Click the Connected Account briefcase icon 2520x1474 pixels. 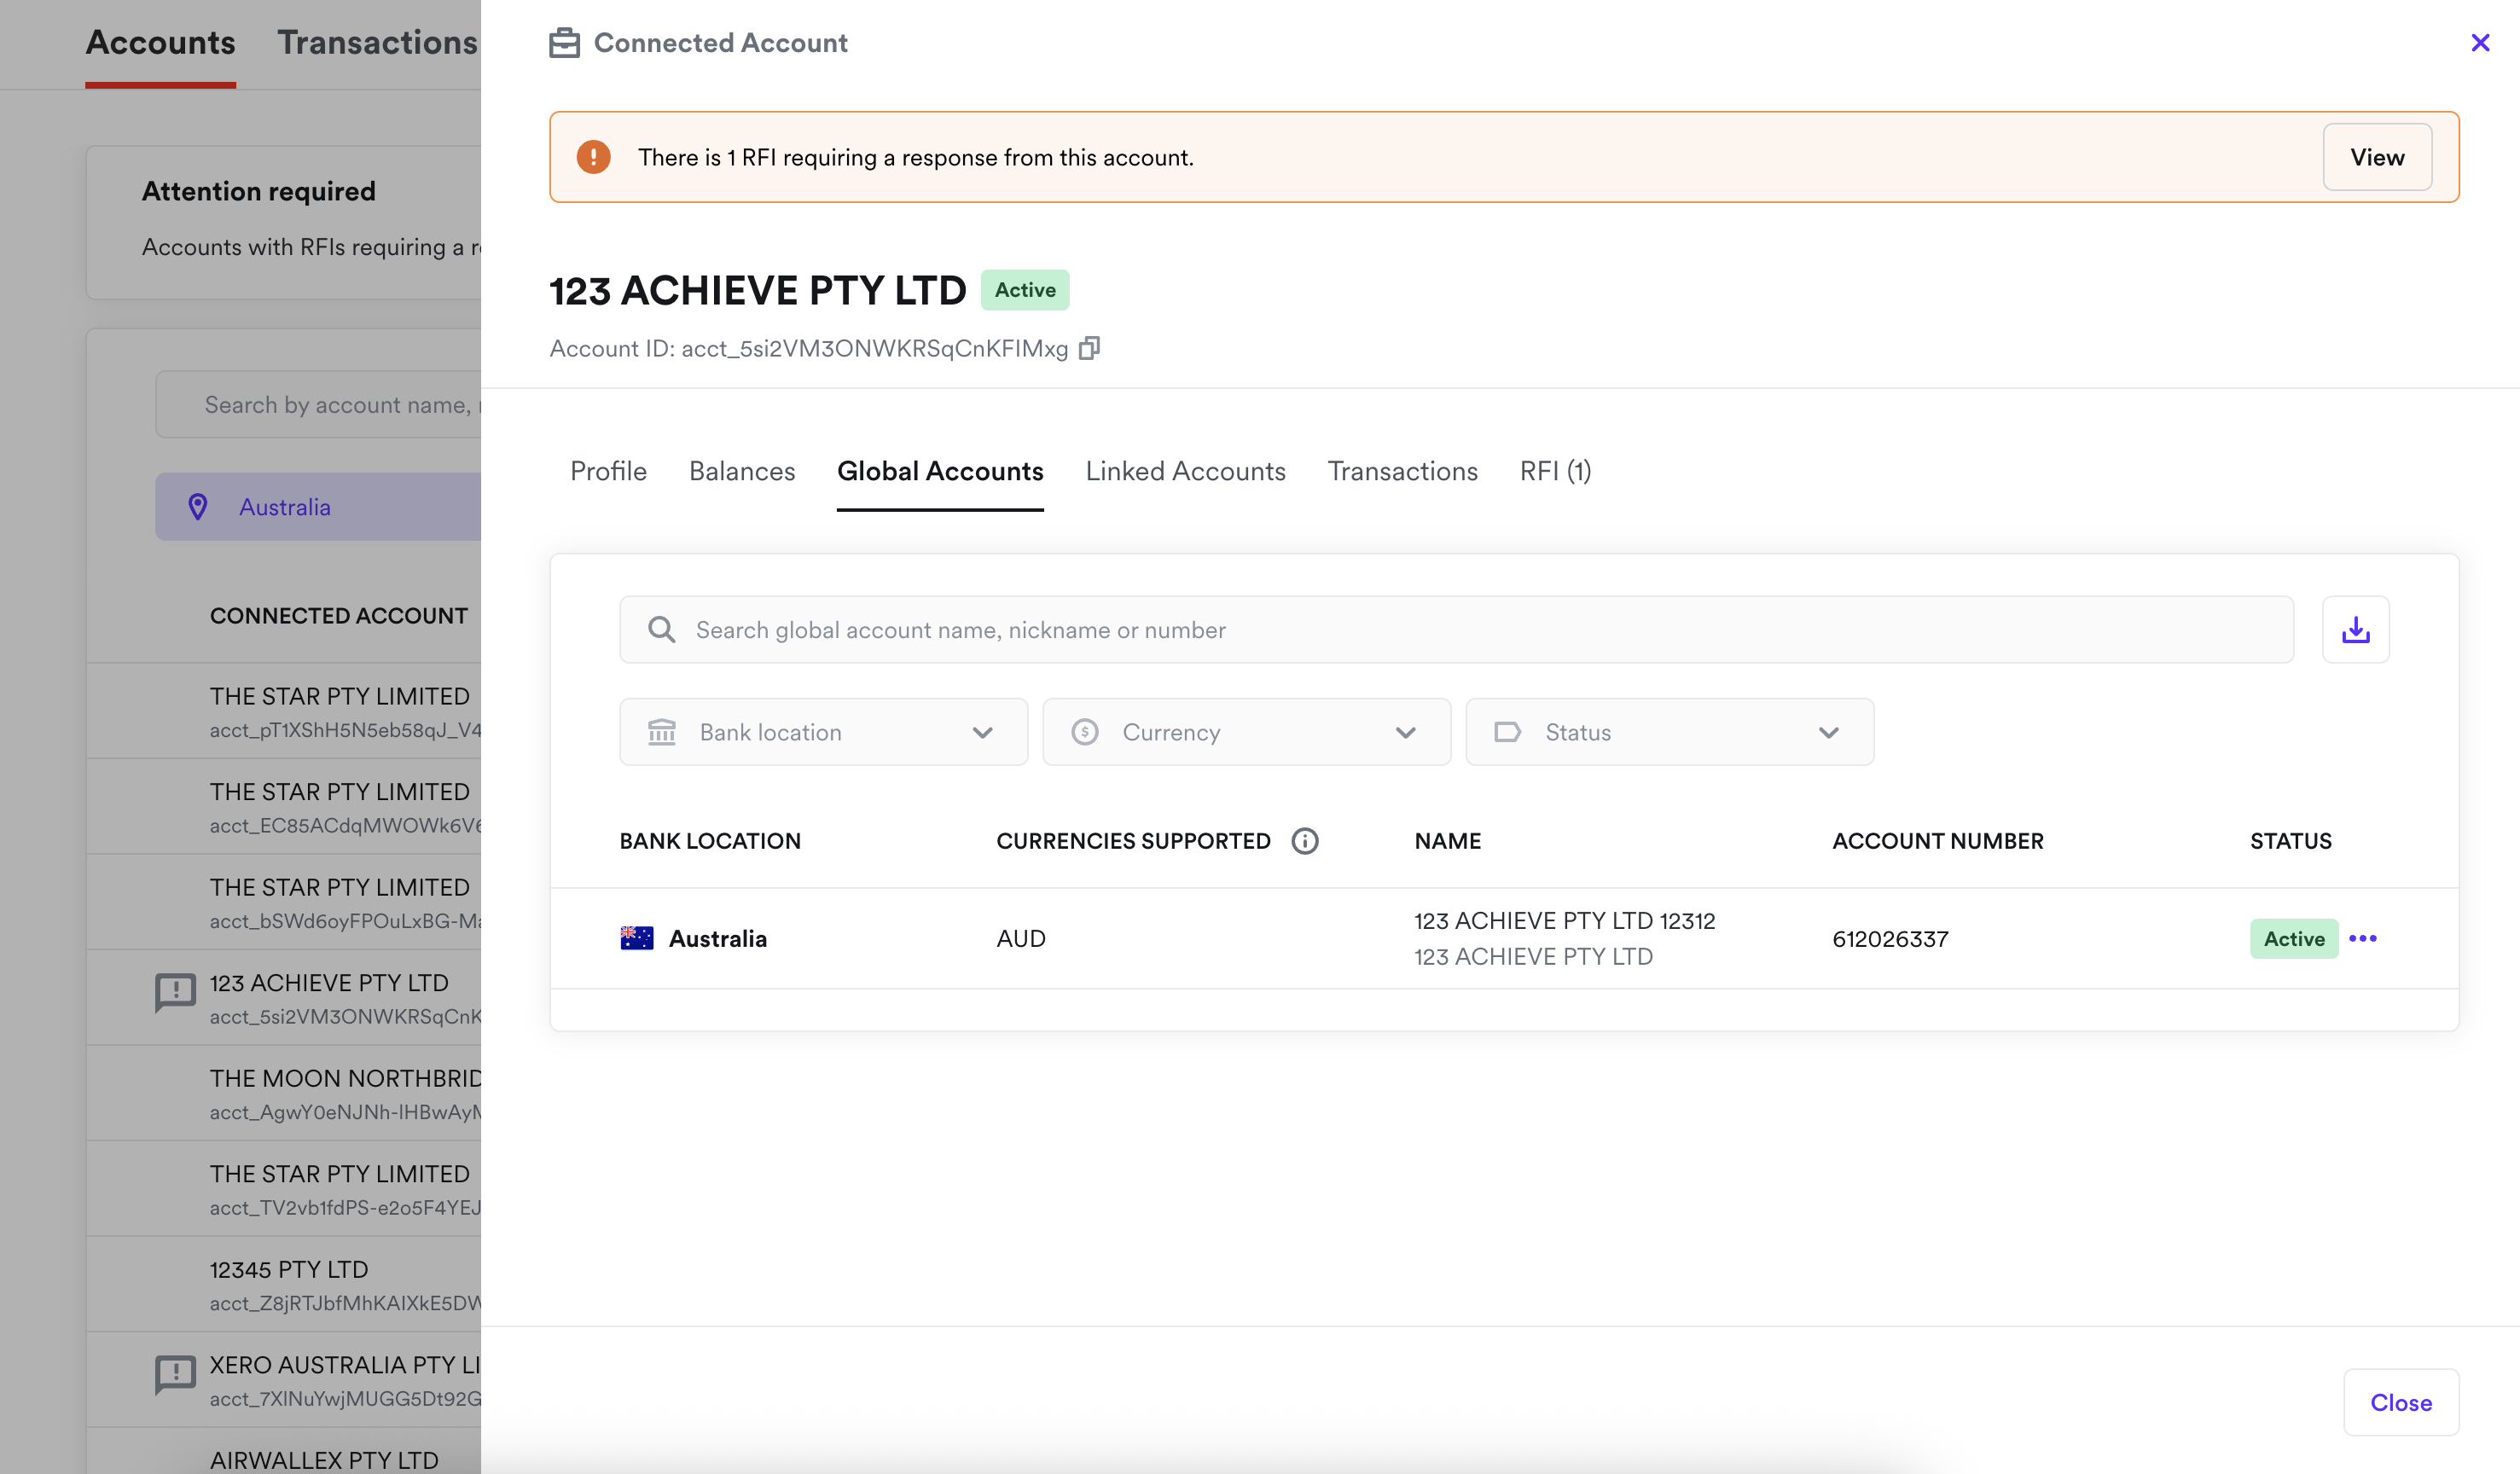564,43
